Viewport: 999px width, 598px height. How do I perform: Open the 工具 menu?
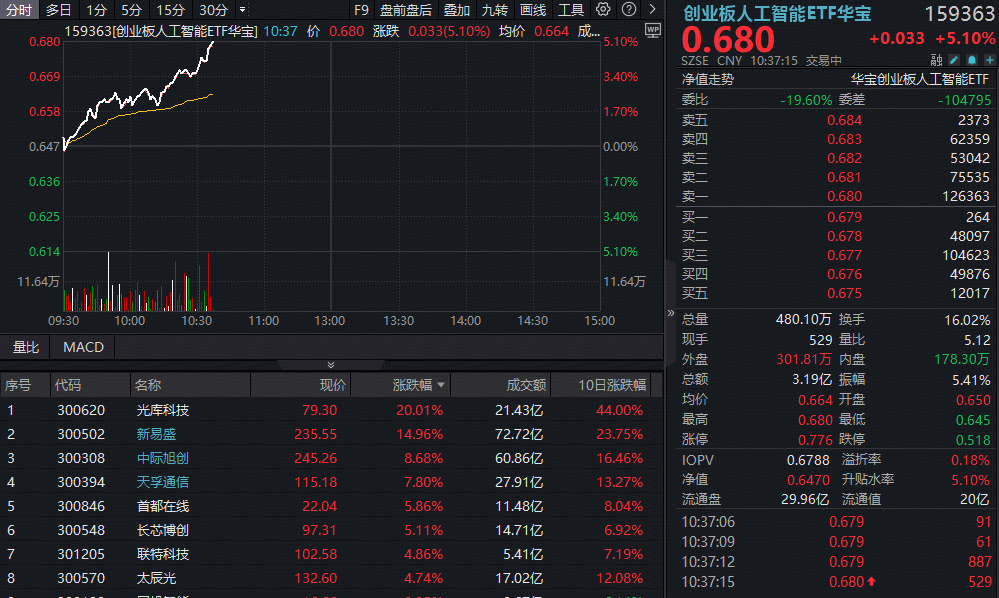570,10
